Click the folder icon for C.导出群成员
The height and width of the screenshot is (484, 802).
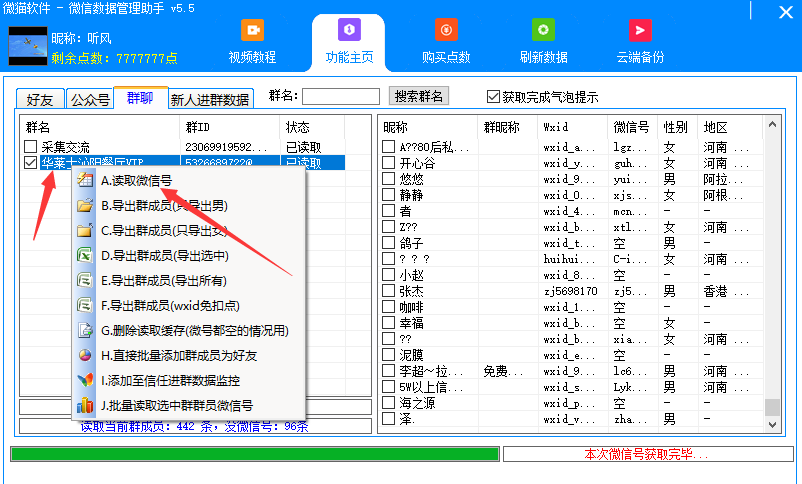click(85, 230)
